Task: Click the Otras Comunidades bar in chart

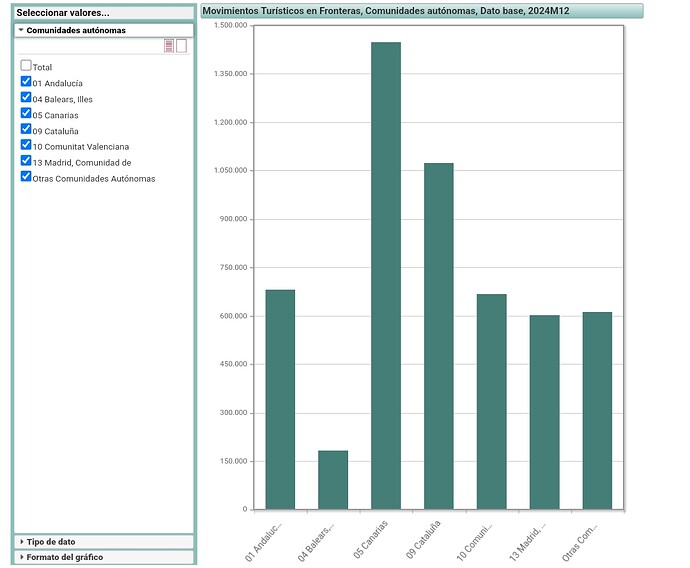Action: [x=597, y=410]
